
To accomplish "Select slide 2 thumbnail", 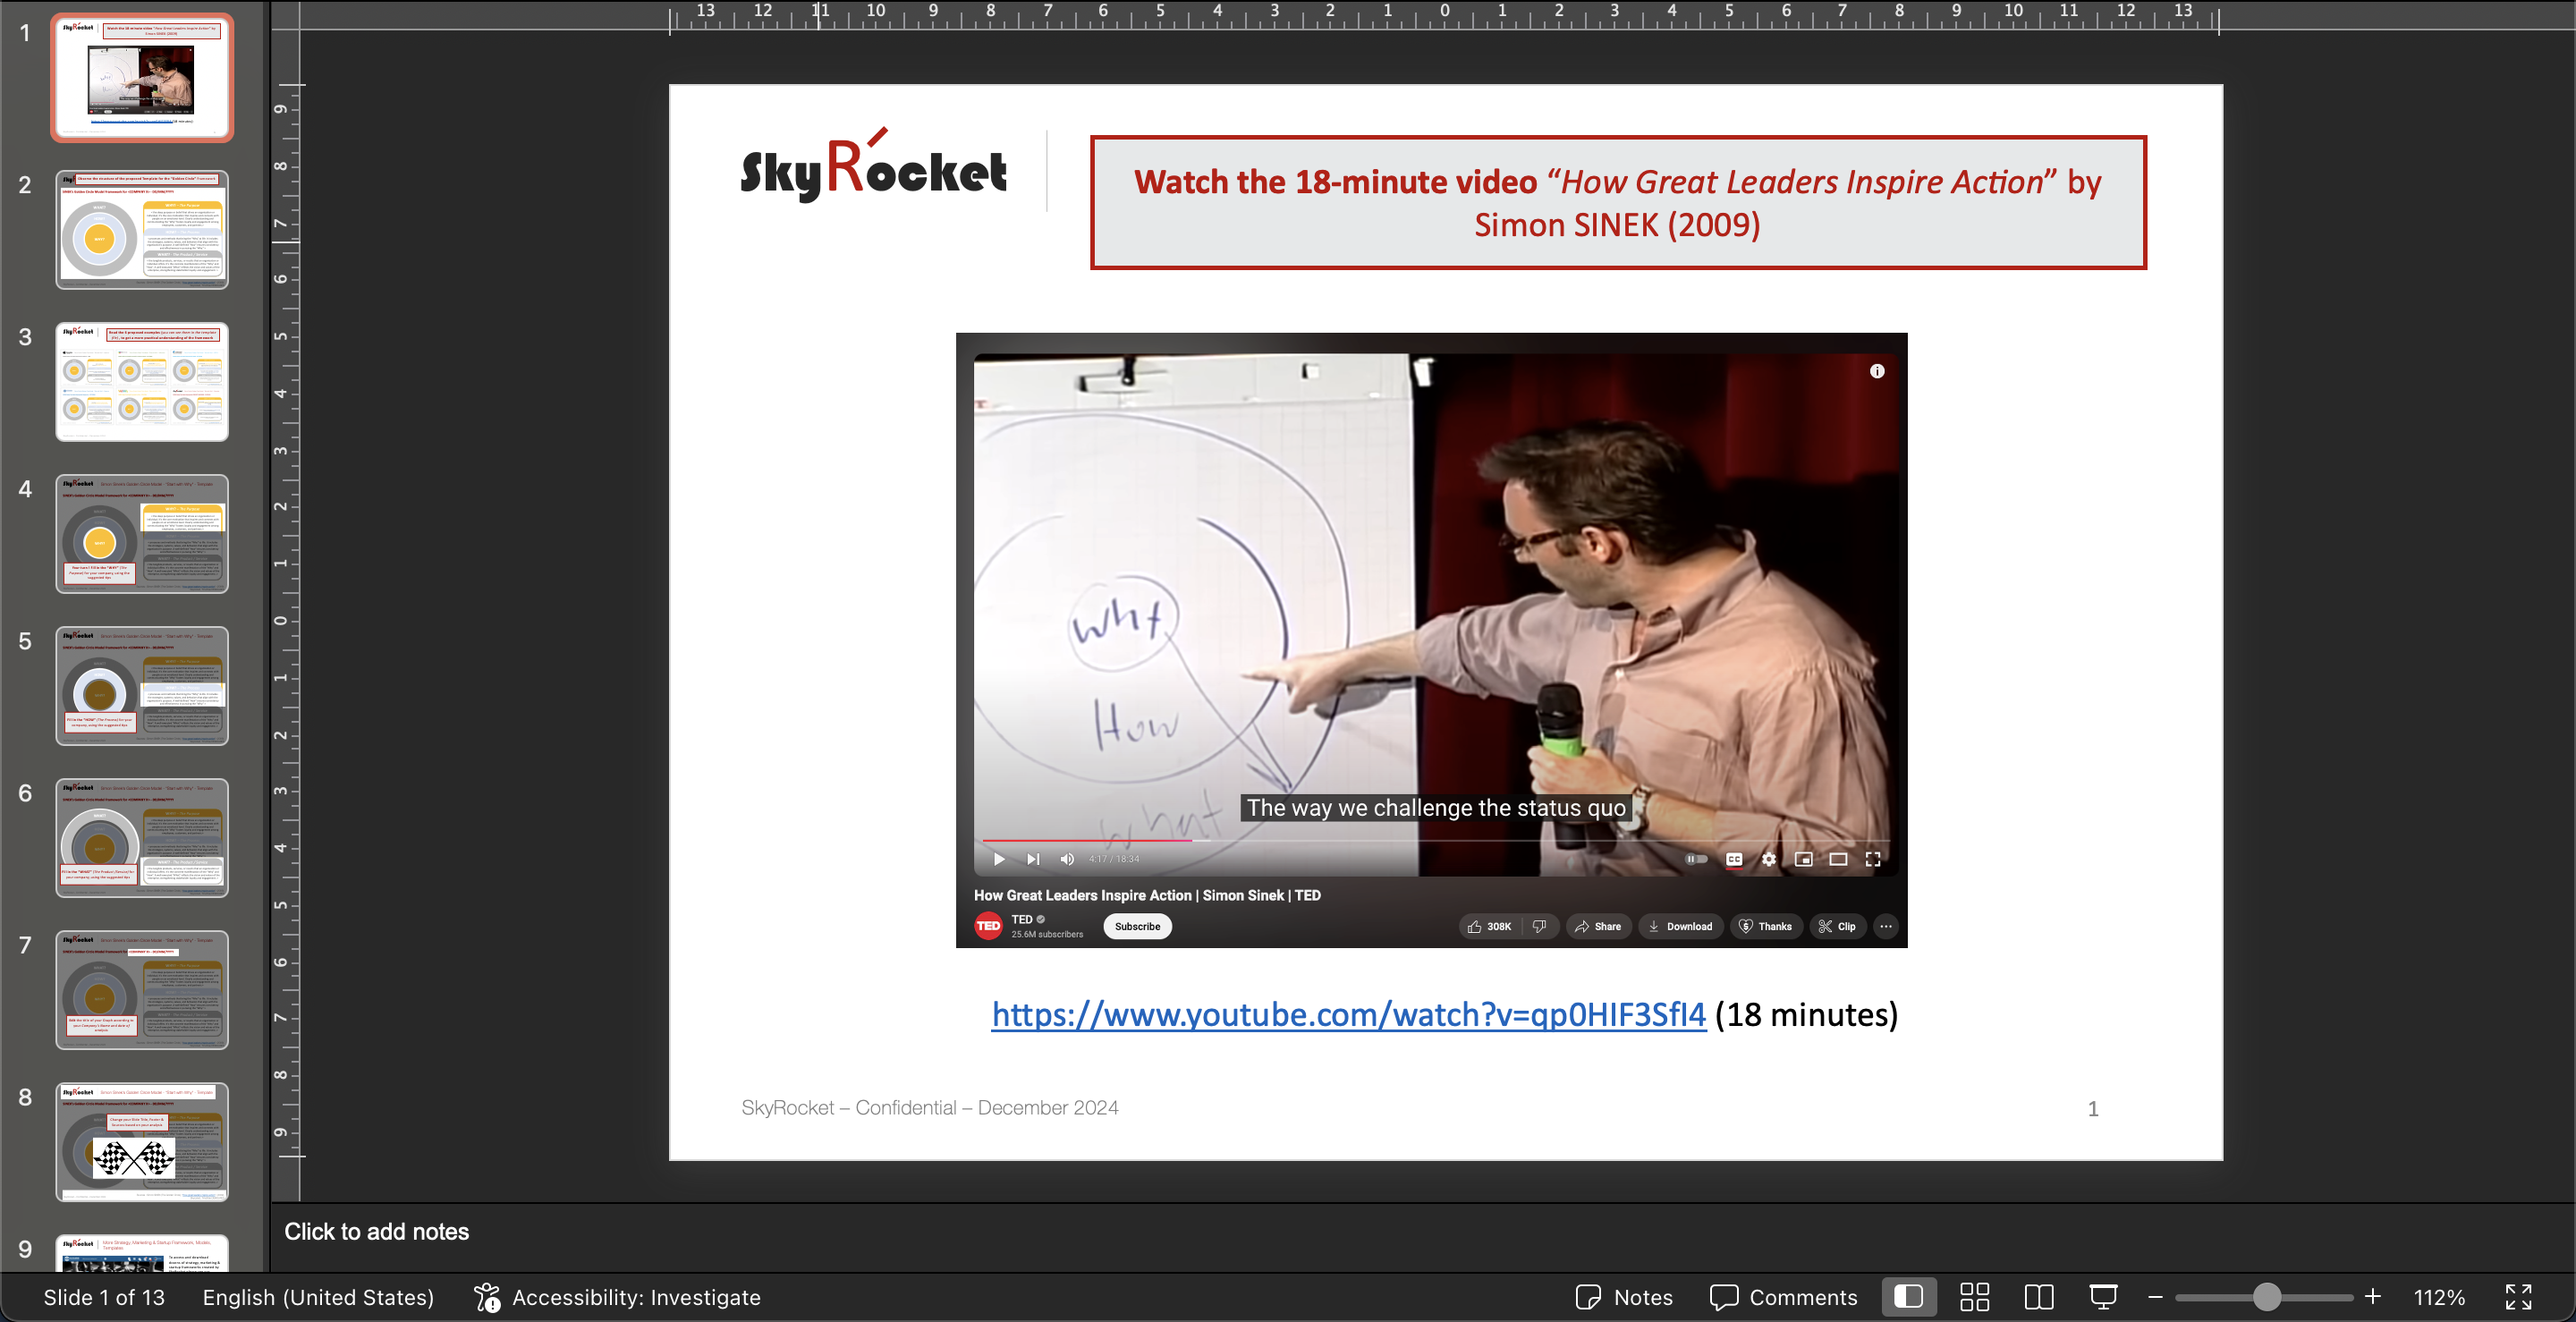I will tap(142, 229).
